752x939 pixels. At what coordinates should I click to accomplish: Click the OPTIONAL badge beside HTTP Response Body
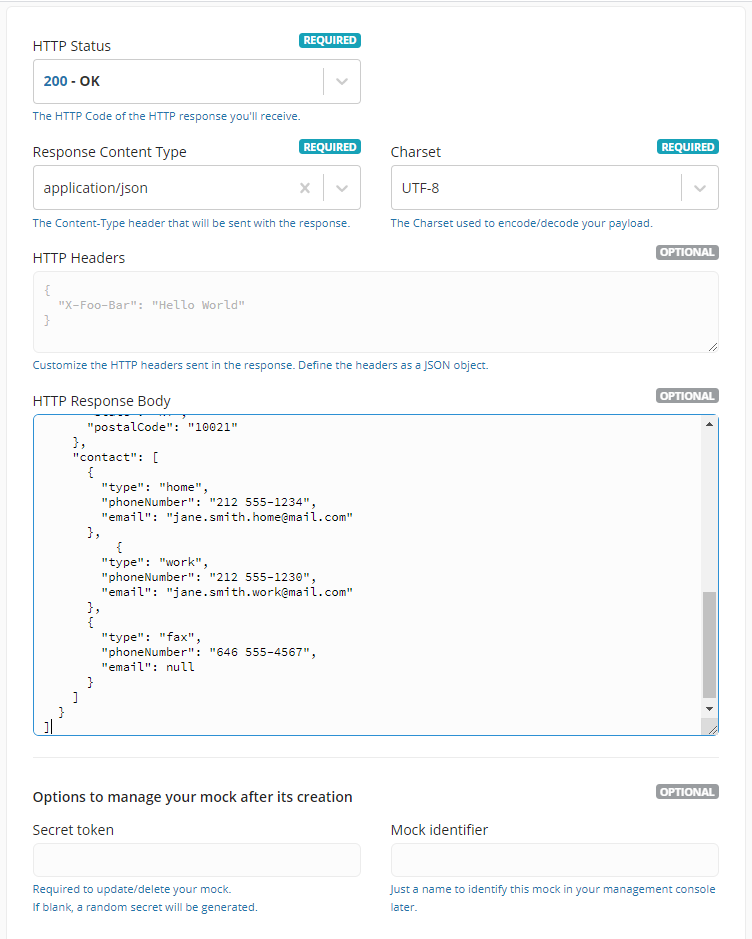687,395
